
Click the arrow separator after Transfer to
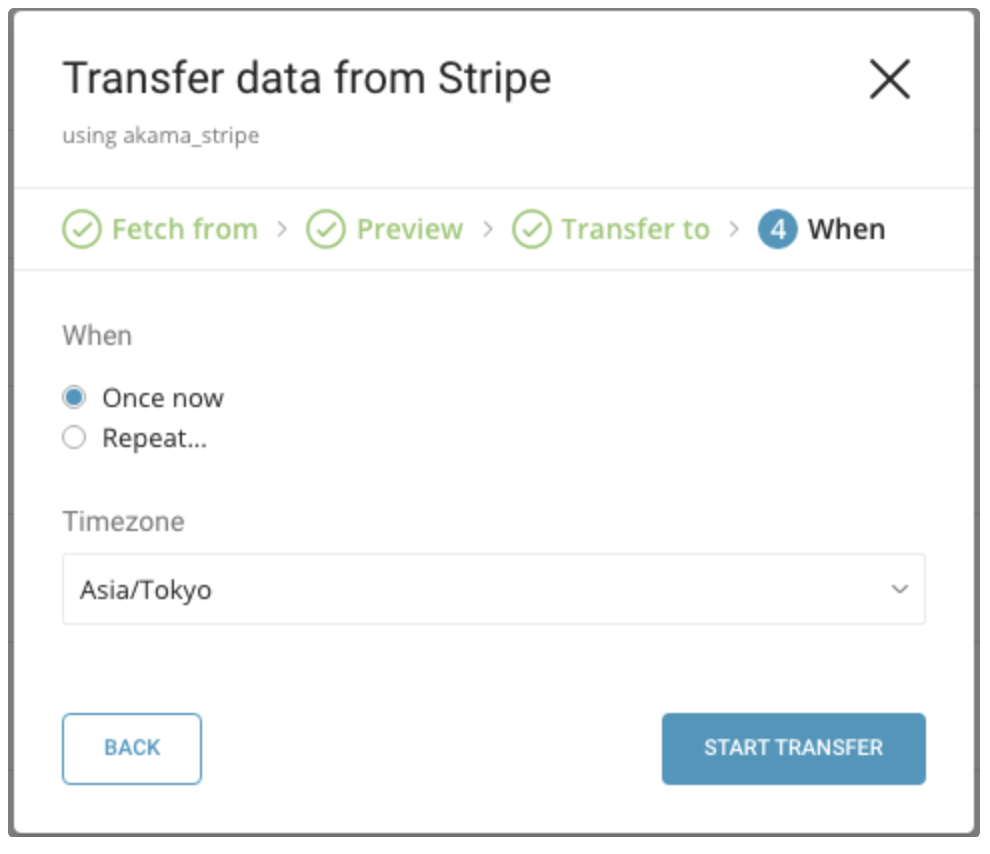(x=734, y=229)
